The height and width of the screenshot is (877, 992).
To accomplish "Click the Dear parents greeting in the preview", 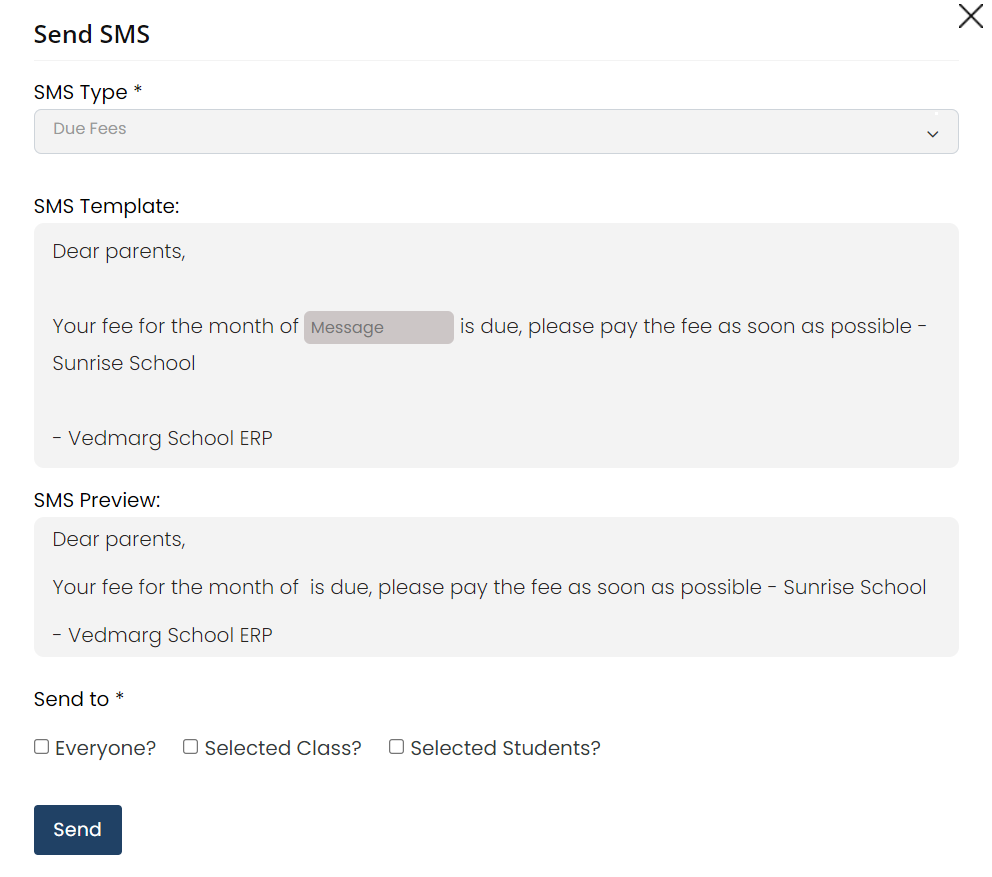I will tap(118, 539).
